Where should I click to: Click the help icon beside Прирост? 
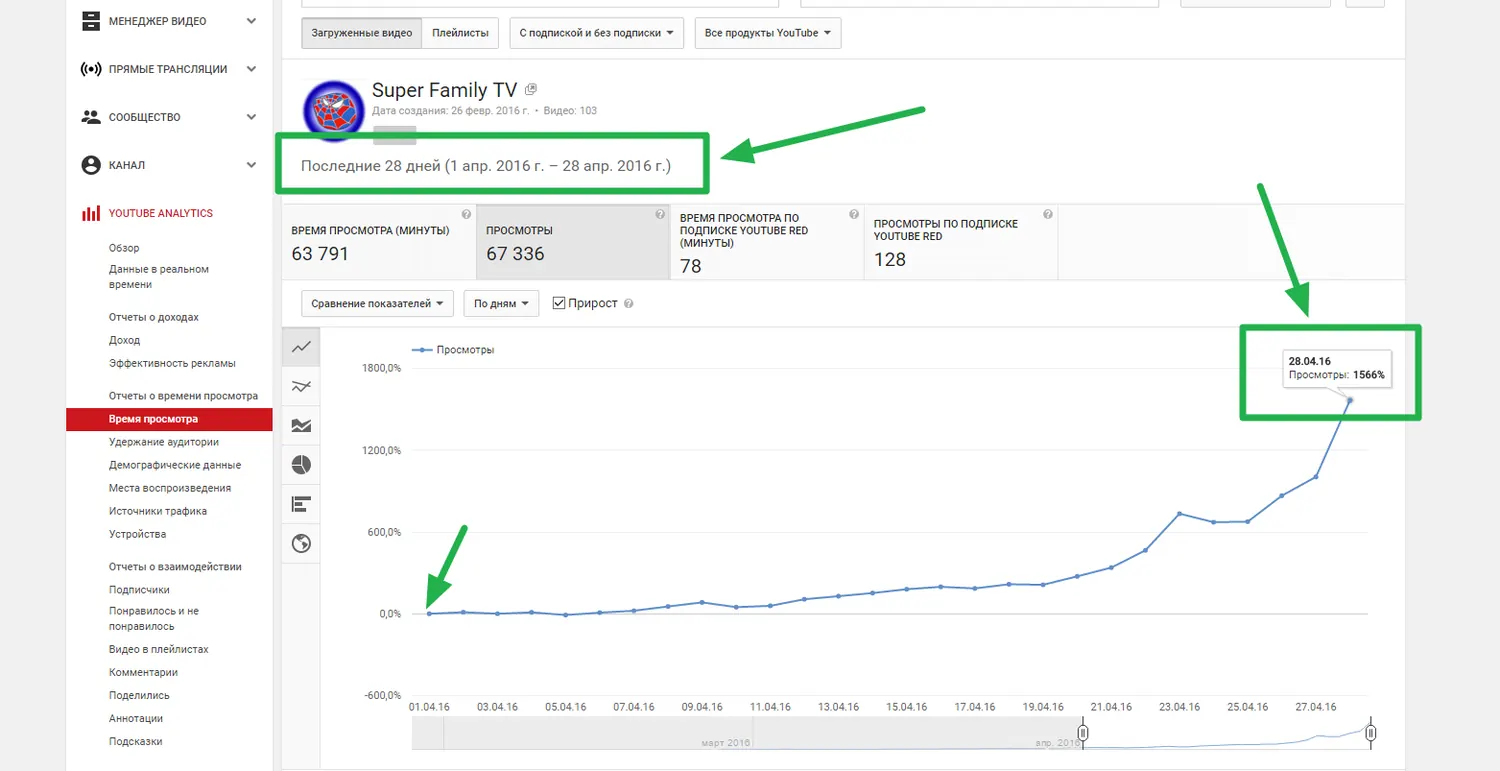pos(628,304)
